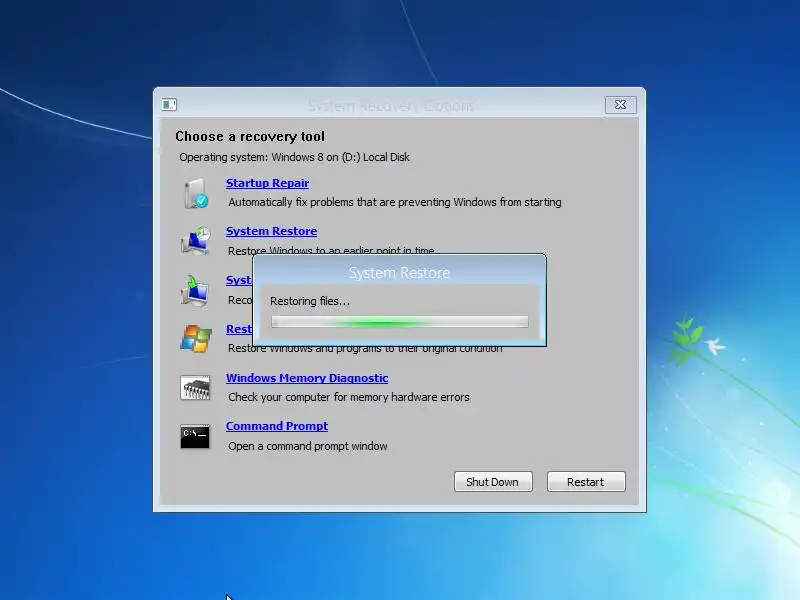Click the Windows flag logo icon
The height and width of the screenshot is (600, 800).
coord(196,339)
